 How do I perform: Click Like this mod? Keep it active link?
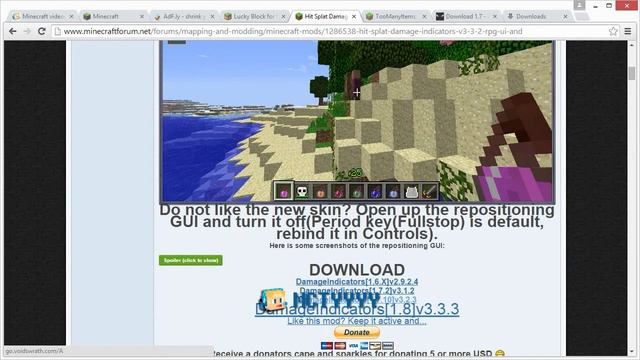pos(357,321)
